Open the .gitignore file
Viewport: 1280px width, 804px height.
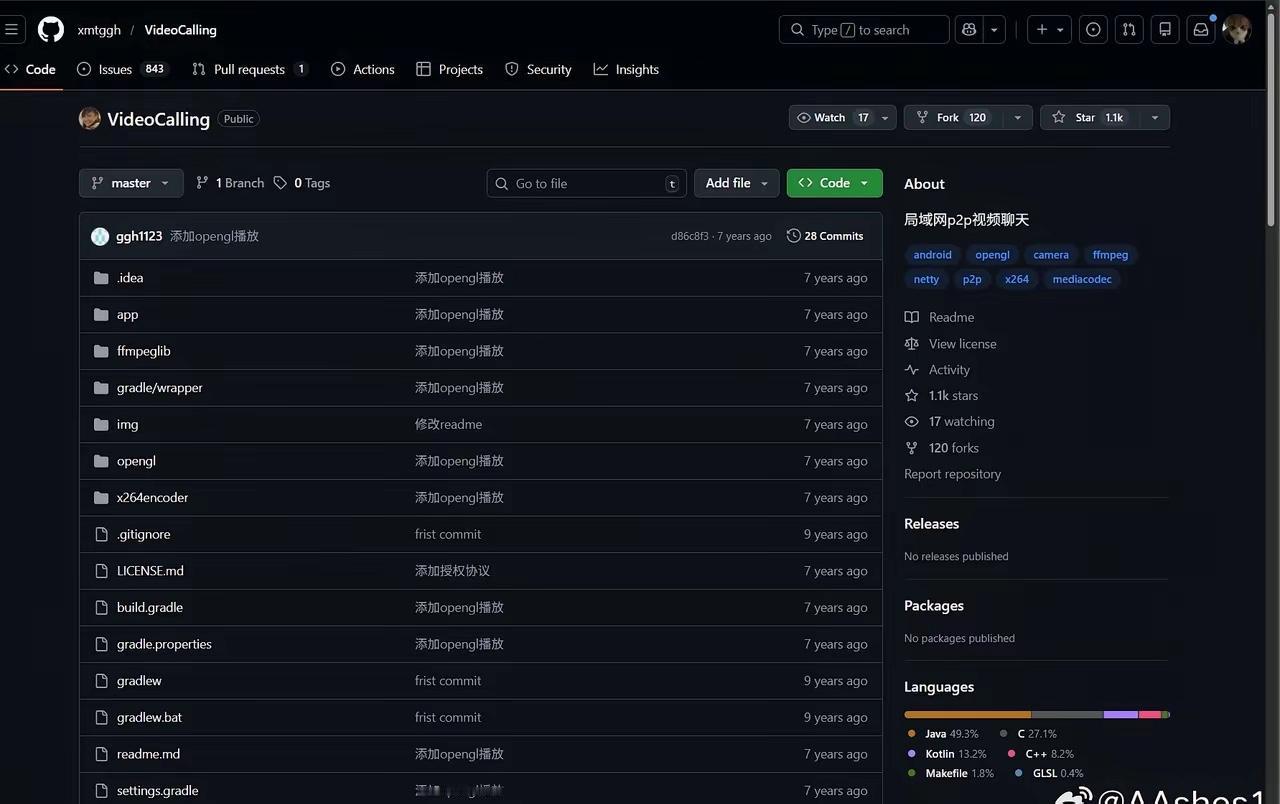[x=143, y=534]
